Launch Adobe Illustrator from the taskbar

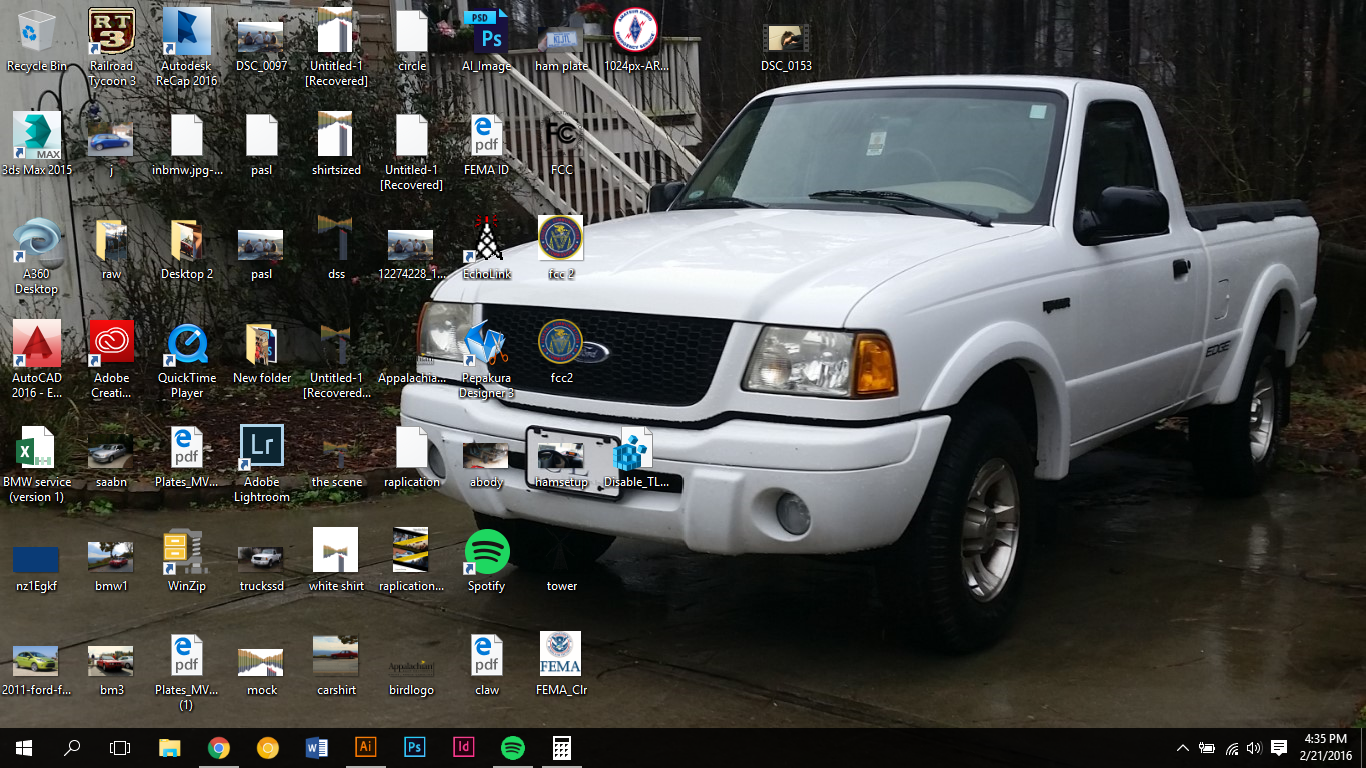(366, 748)
